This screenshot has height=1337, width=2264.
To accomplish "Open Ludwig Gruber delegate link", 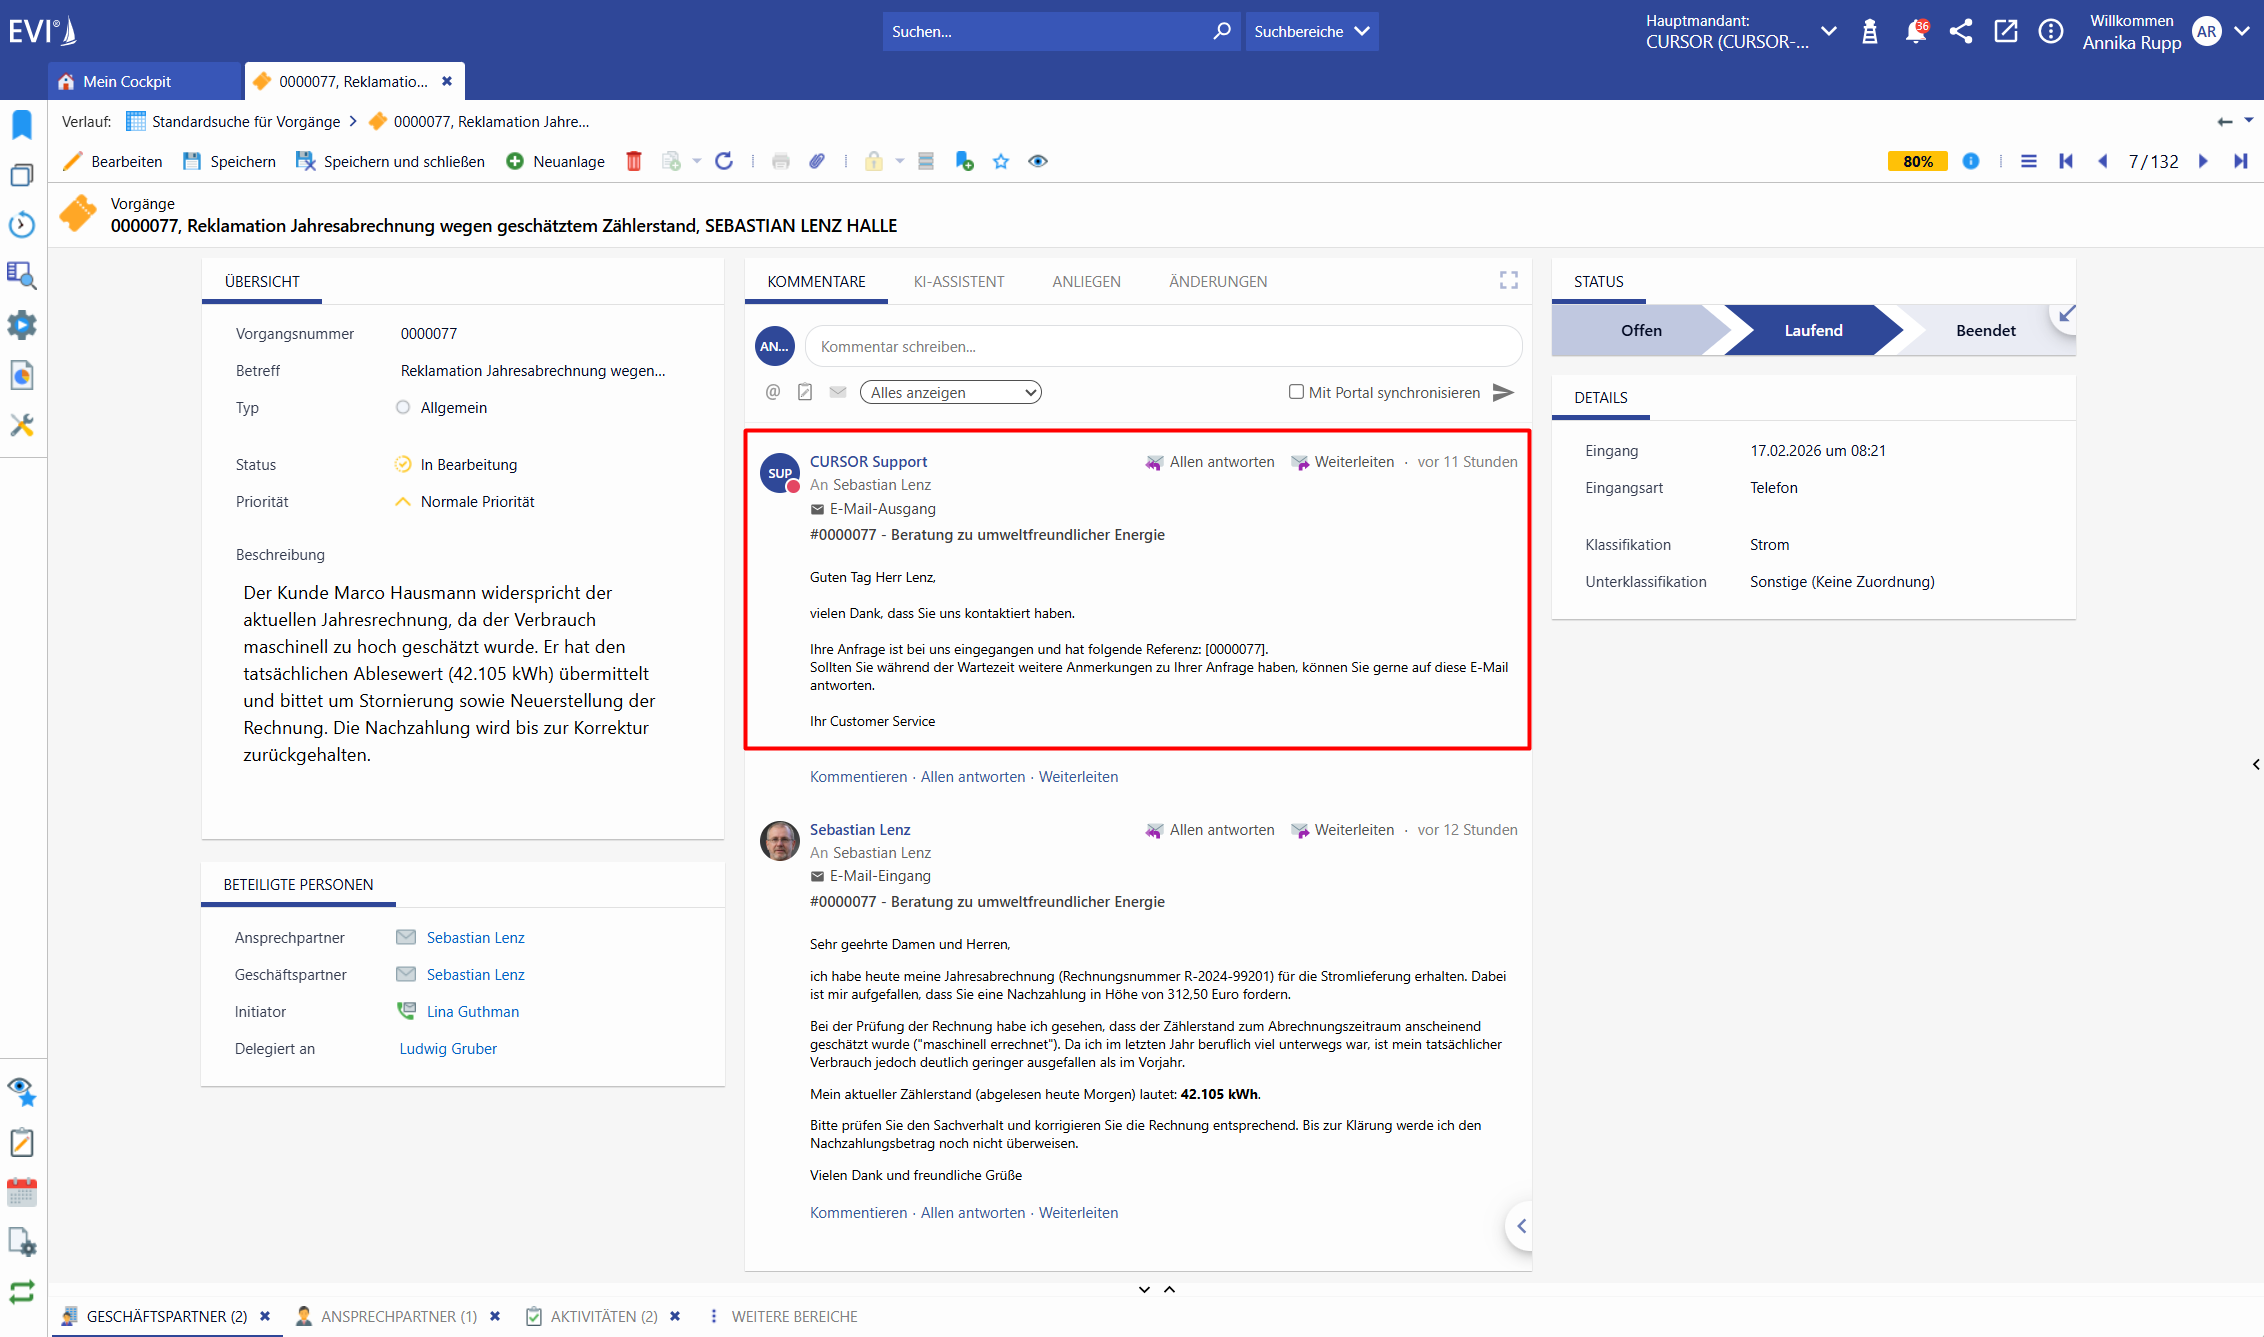I will (448, 1048).
